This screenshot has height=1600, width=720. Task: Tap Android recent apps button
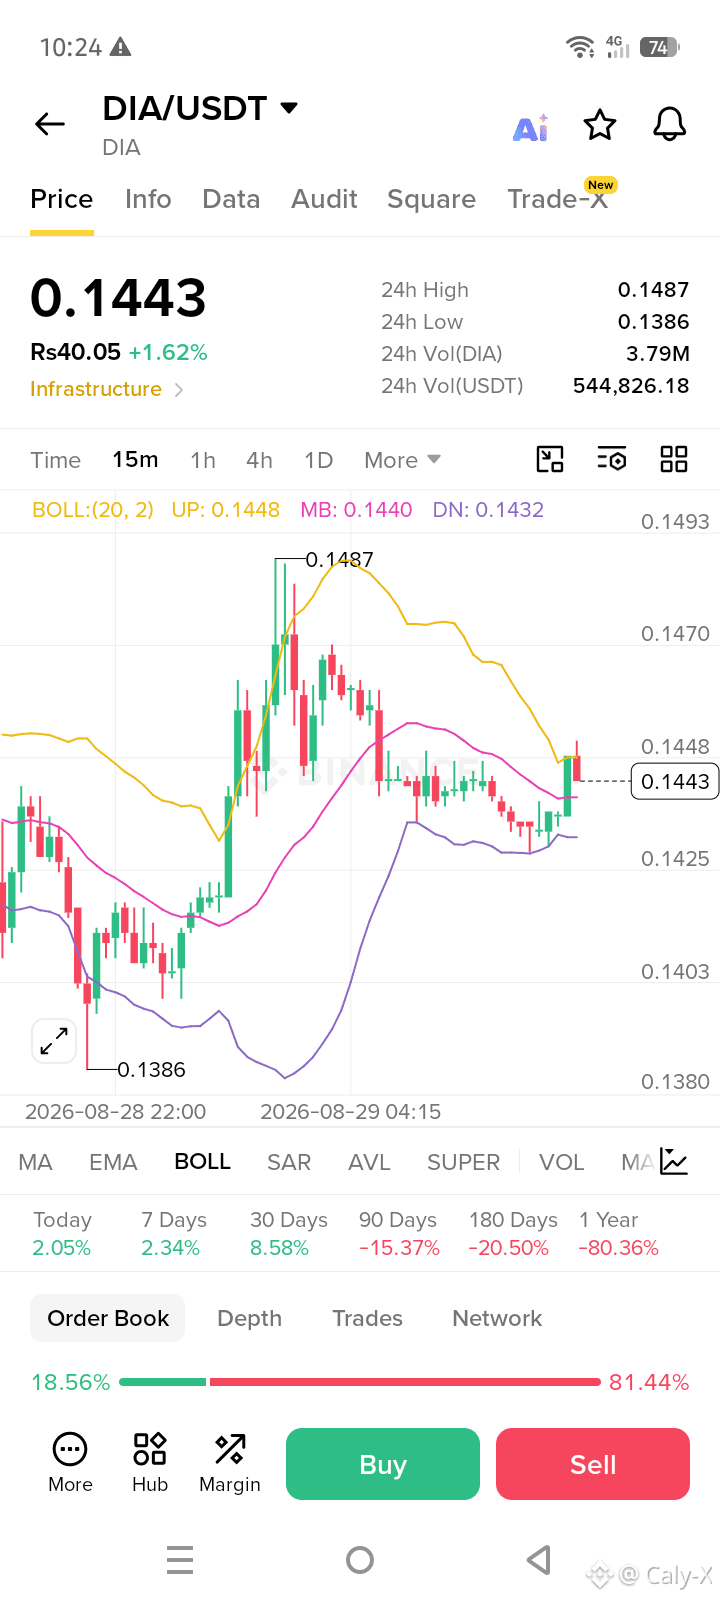(180, 1560)
